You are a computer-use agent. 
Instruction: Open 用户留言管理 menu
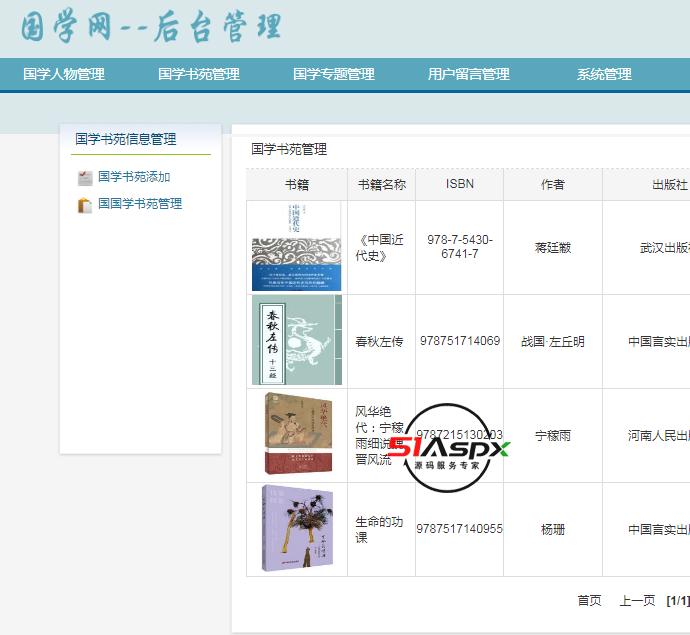click(469, 74)
